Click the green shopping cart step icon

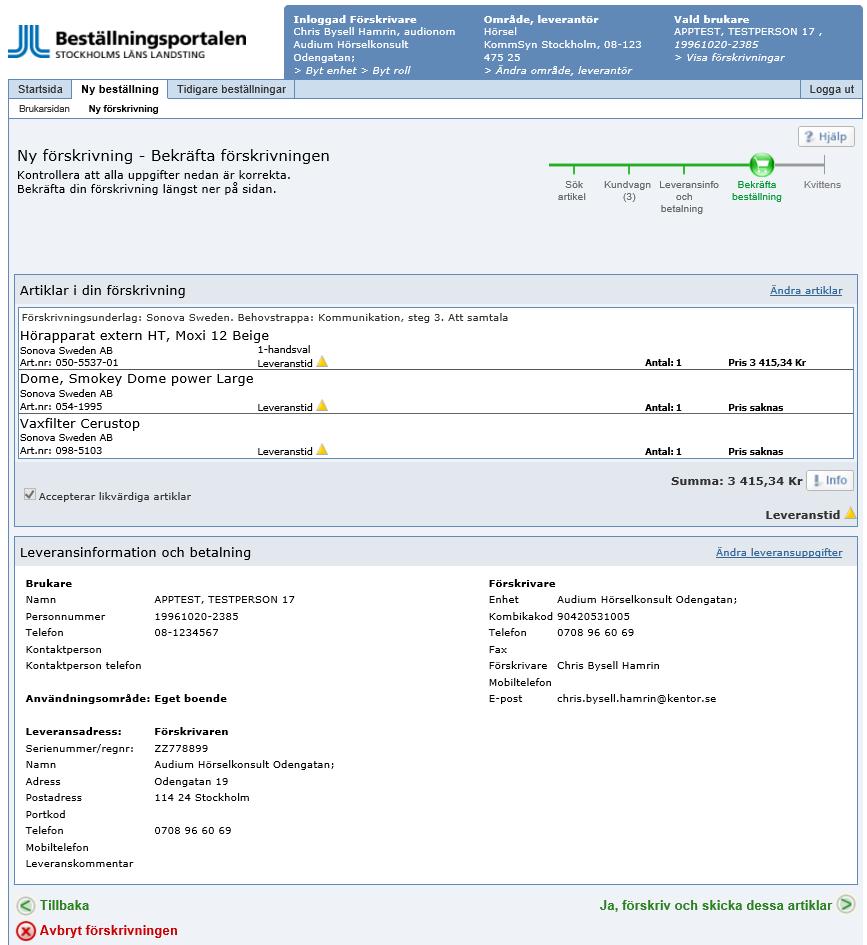(x=762, y=165)
